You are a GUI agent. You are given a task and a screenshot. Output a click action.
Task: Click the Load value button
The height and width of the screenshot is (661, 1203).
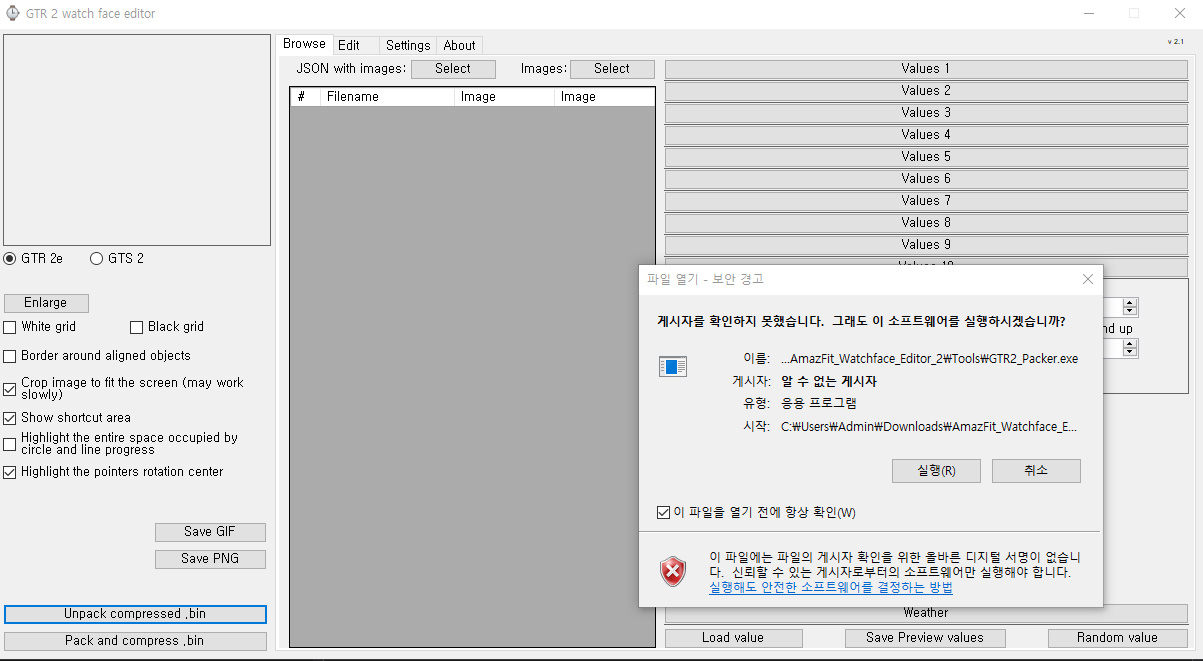(x=733, y=638)
